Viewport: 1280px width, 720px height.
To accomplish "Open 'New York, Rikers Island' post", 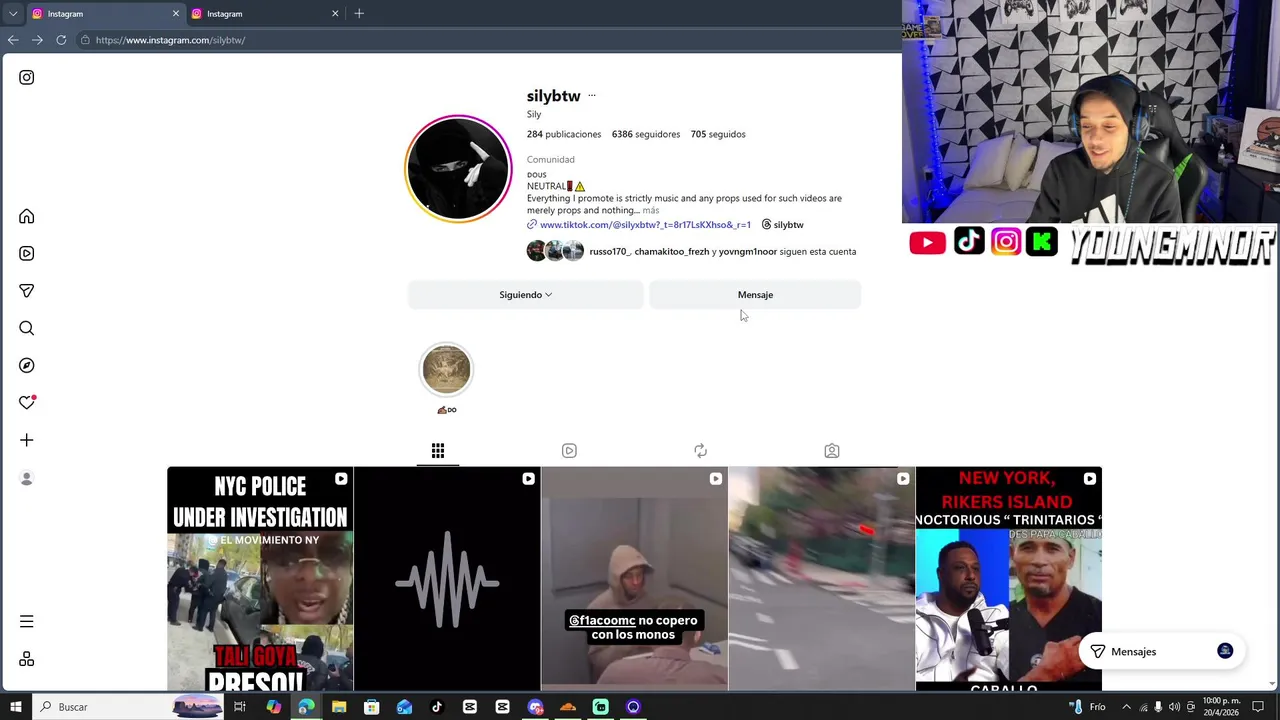I will [1008, 579].
